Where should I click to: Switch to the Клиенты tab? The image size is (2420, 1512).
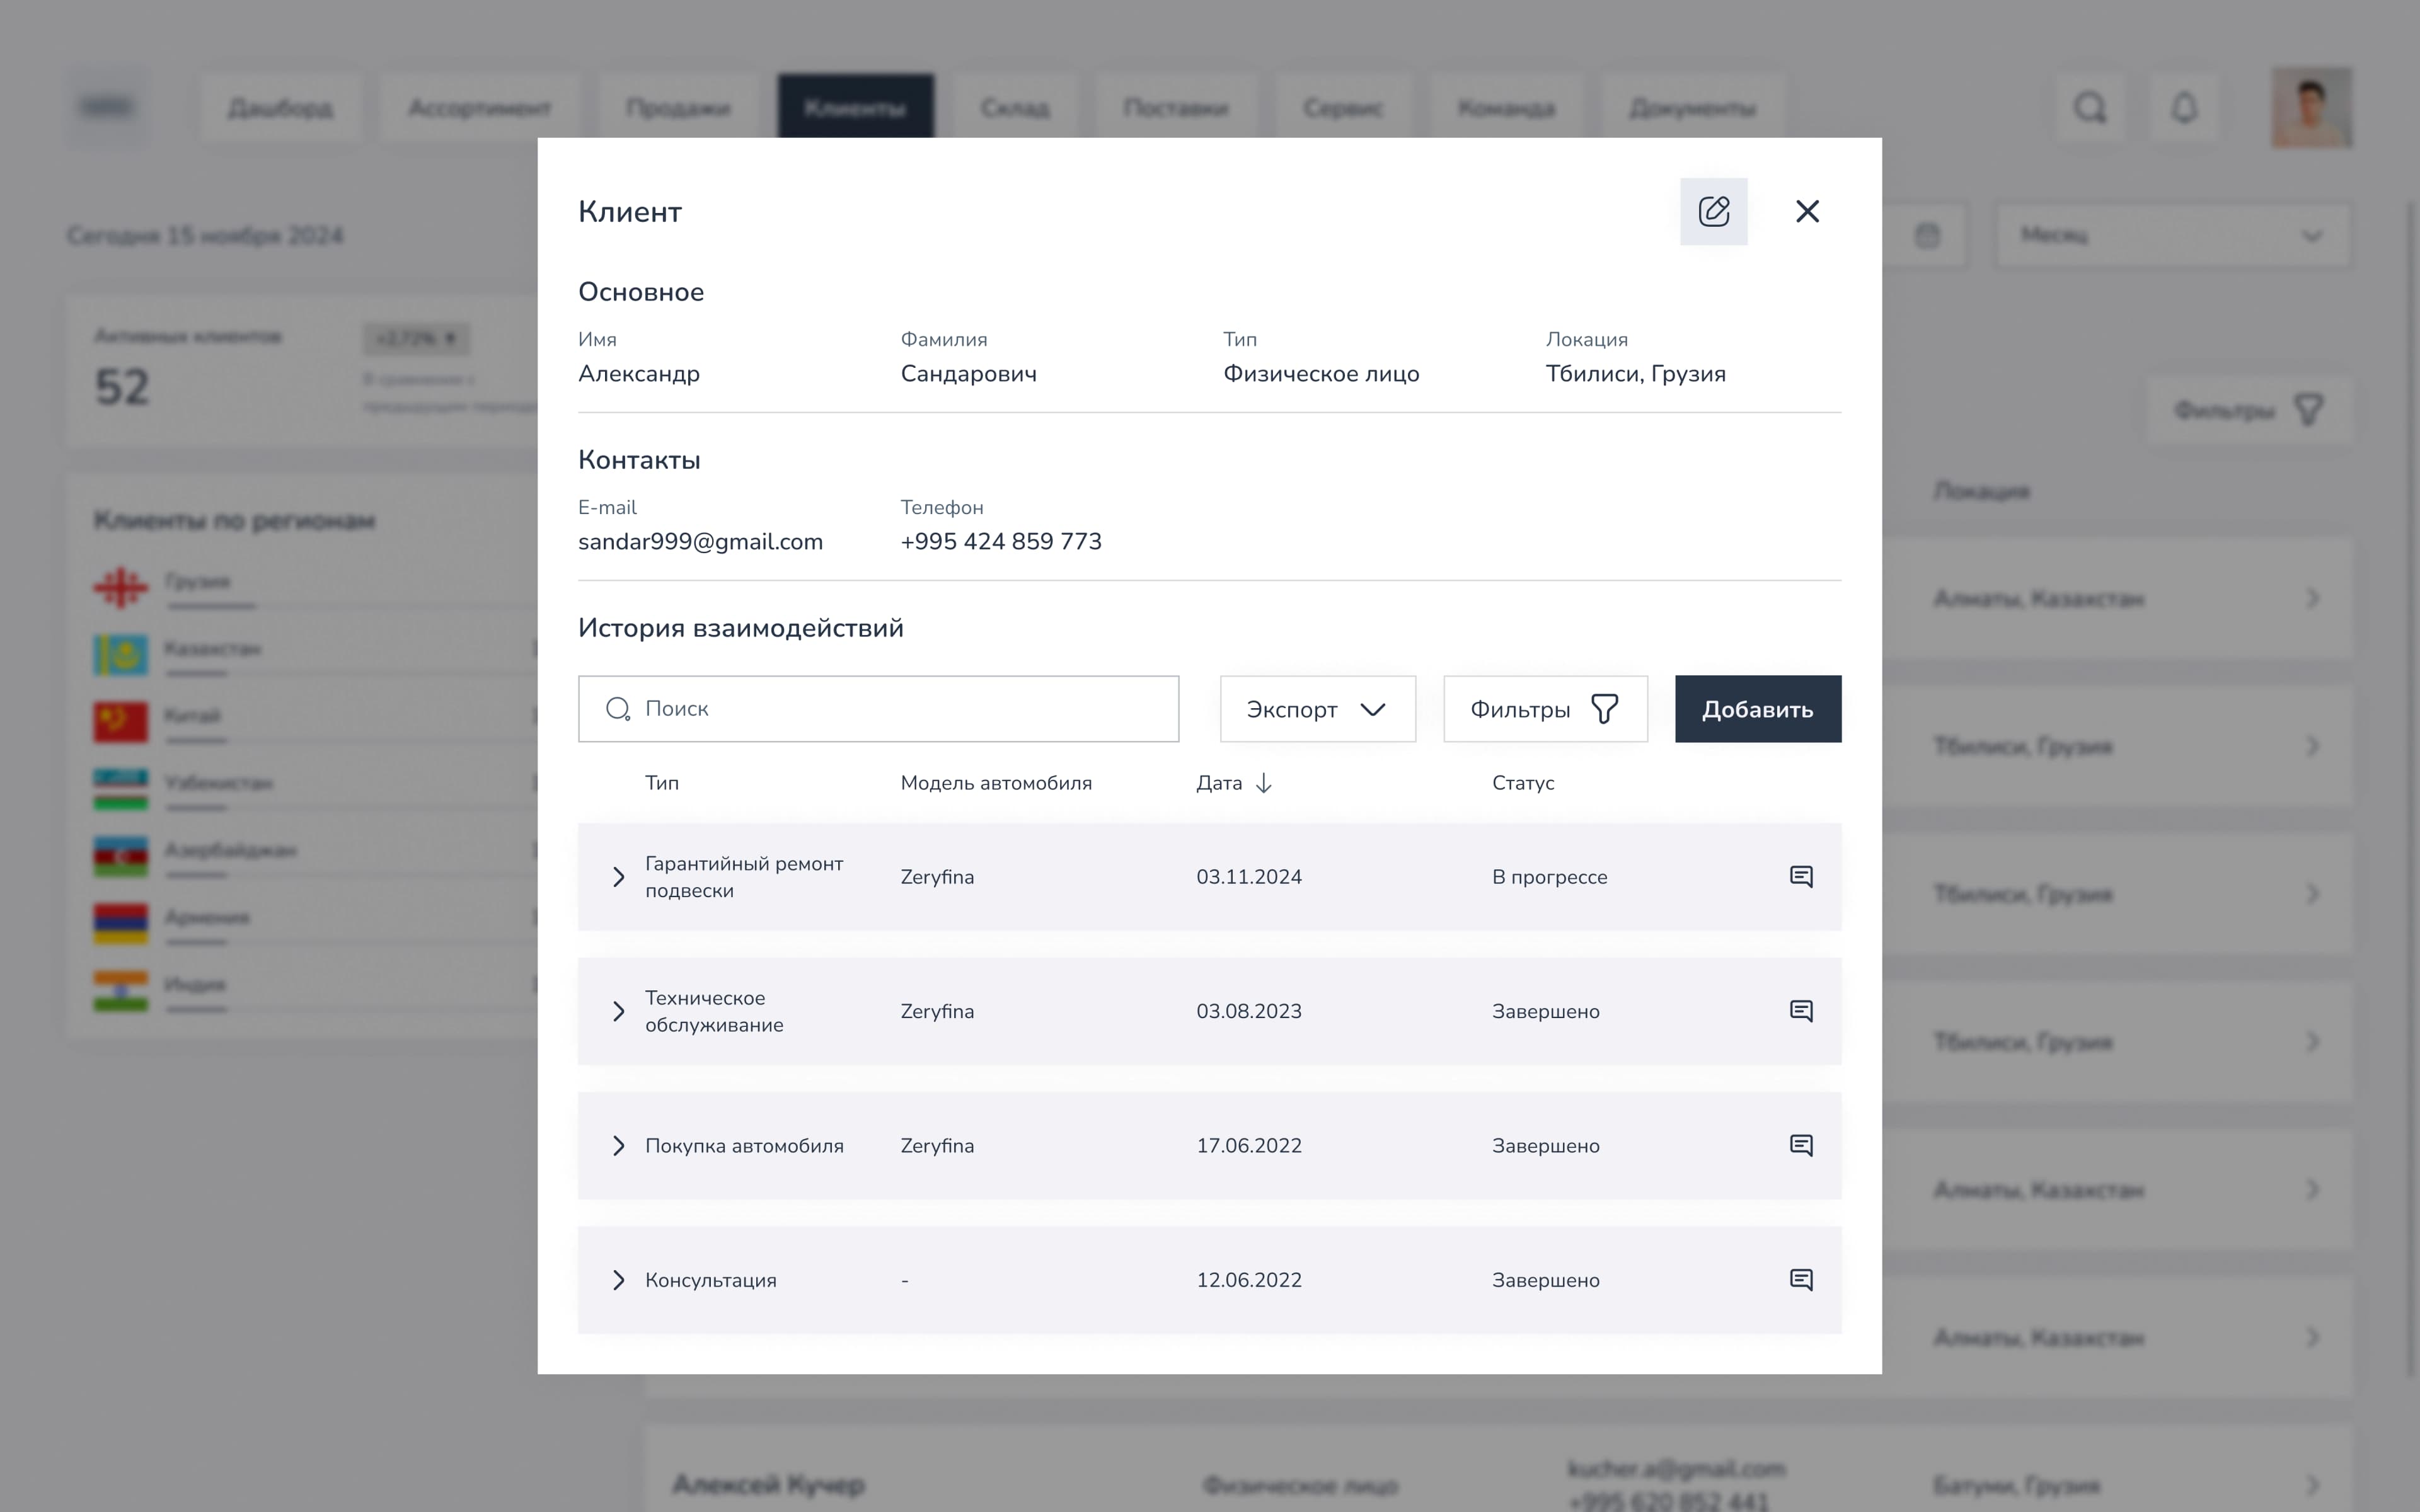tap(855, 106)
